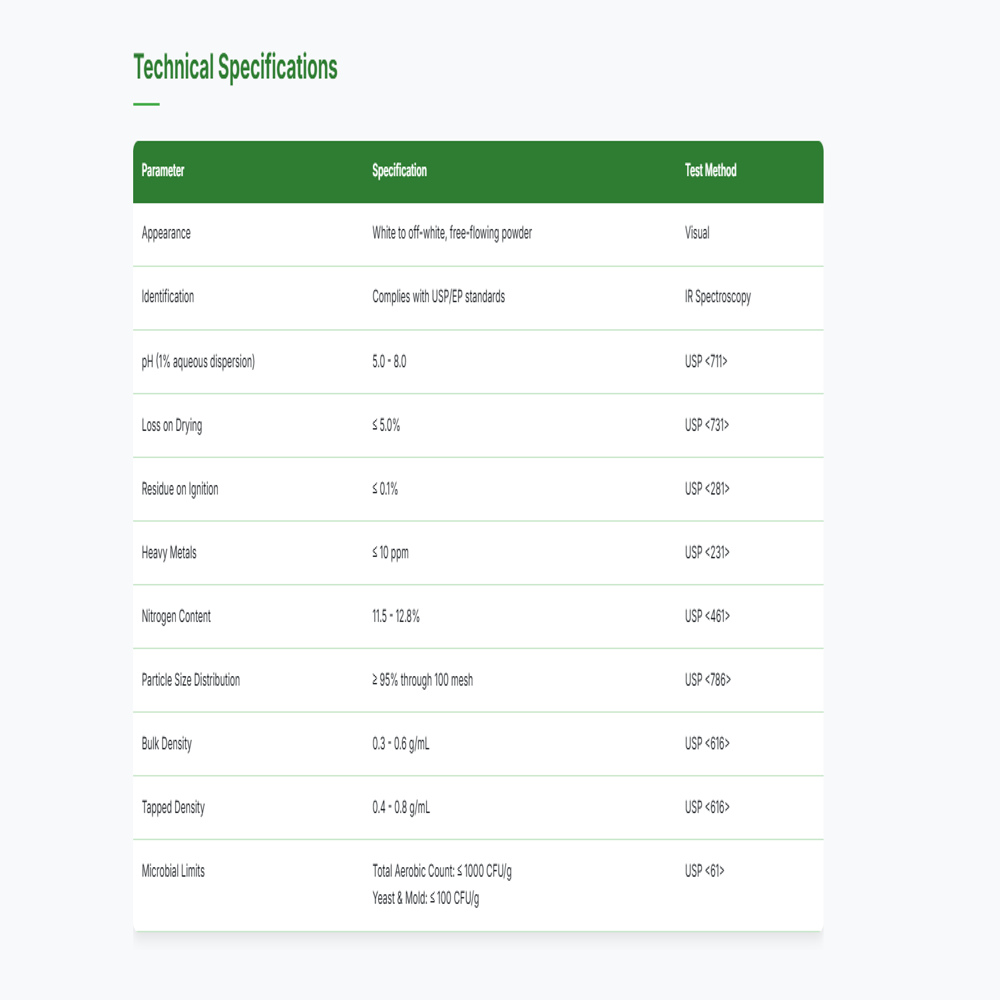This screenshot has width=1000, height=1000.
Task: Click the ≤ 10 ppm specification value
Action: (x=390, y=553)
